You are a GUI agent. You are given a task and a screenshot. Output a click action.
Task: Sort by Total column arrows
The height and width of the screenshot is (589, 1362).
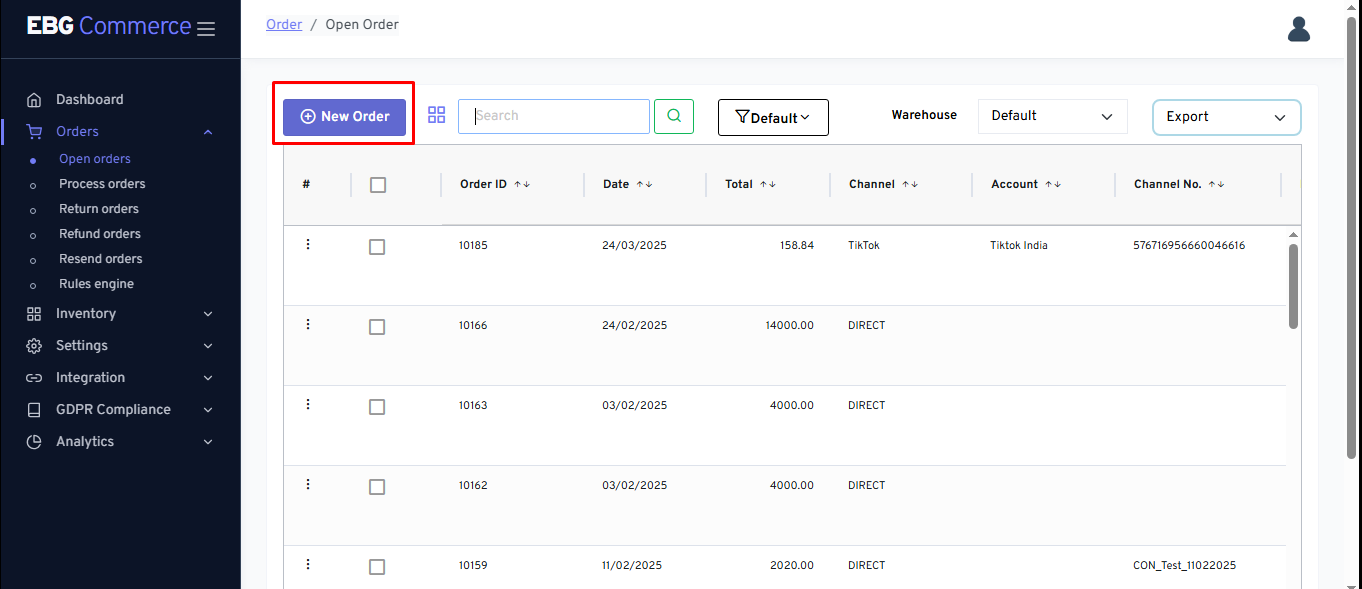pos(767,185)
